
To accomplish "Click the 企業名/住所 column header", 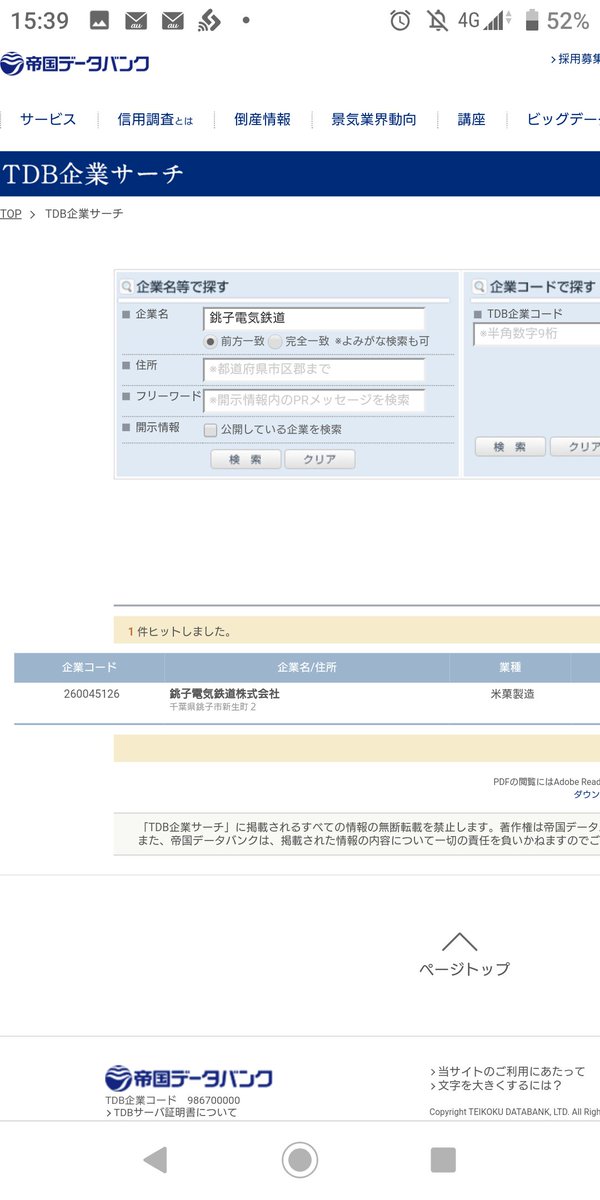I will click(307, 667).
